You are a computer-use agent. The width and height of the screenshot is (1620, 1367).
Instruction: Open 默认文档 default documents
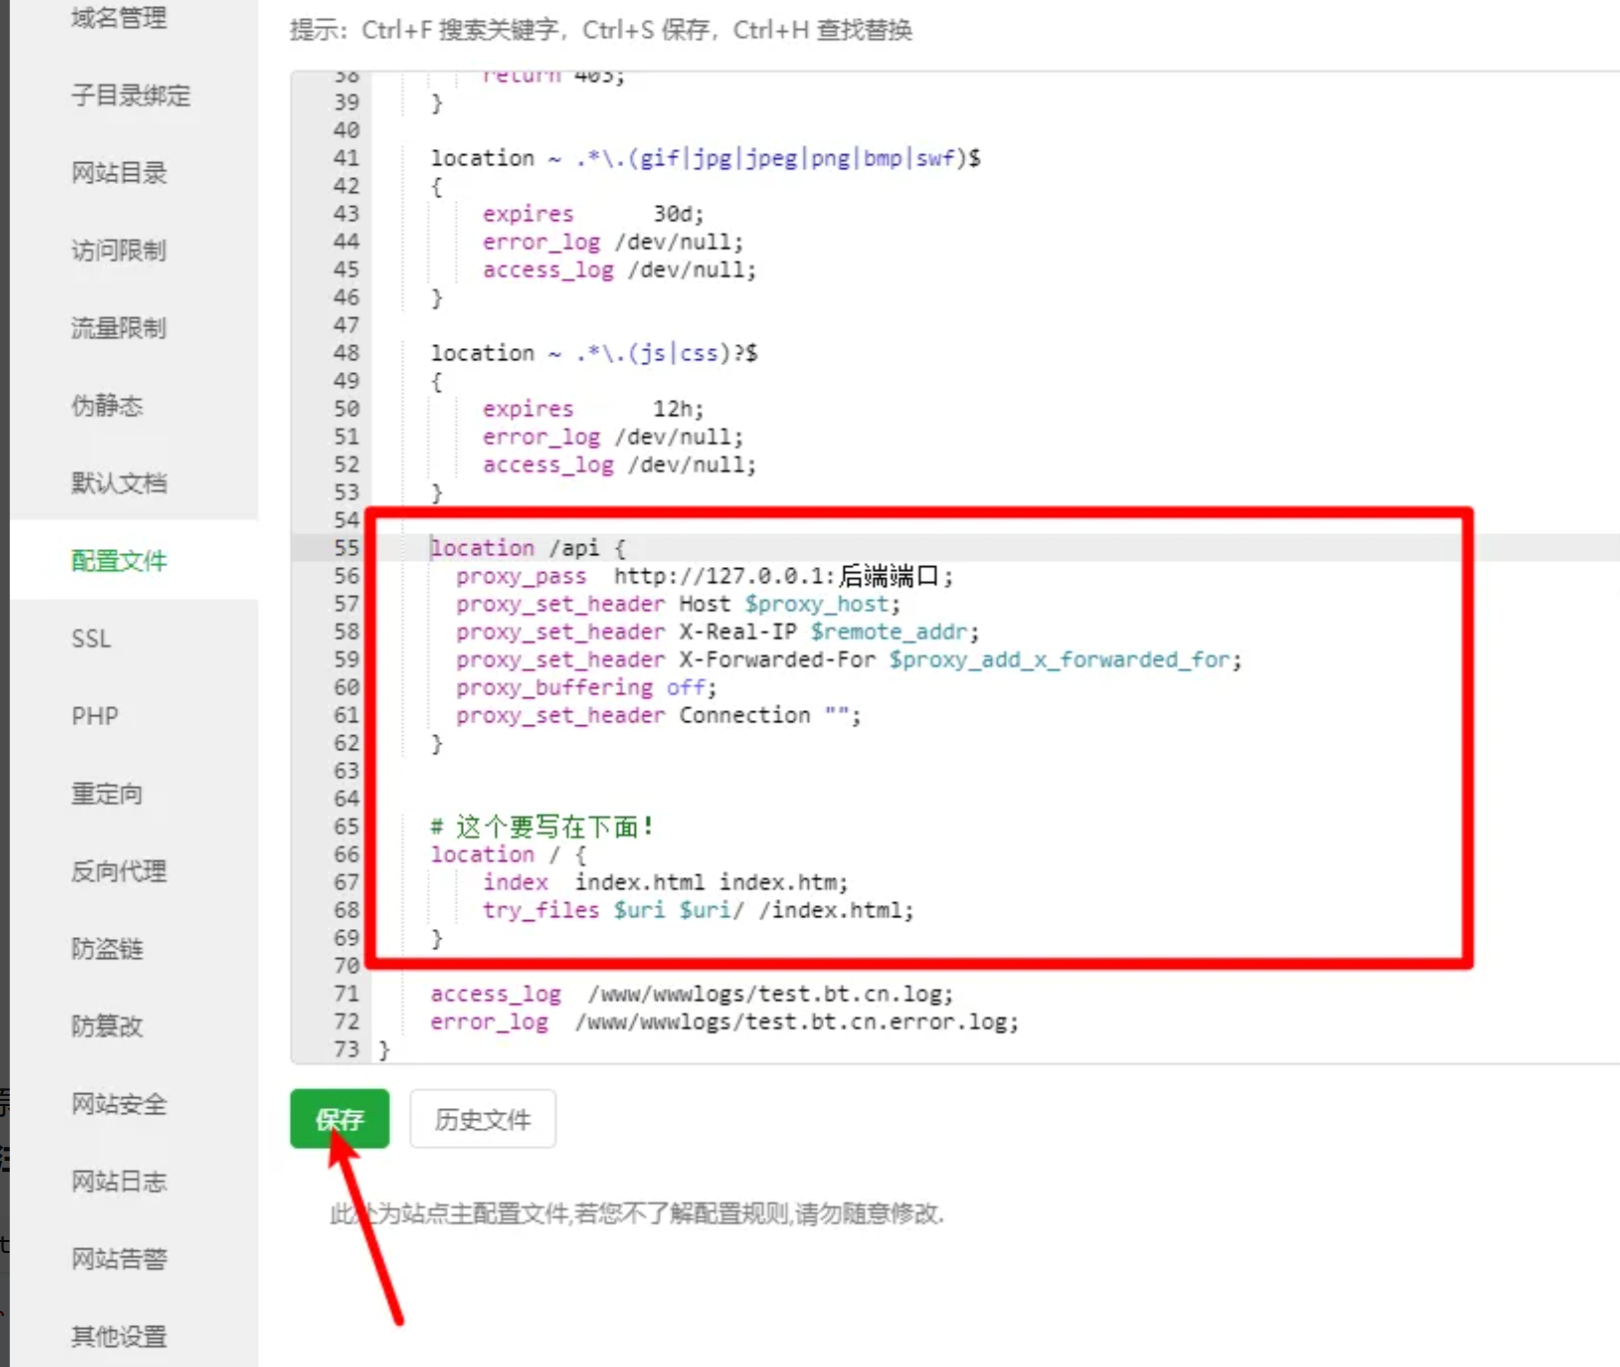(x=118, y=483)
